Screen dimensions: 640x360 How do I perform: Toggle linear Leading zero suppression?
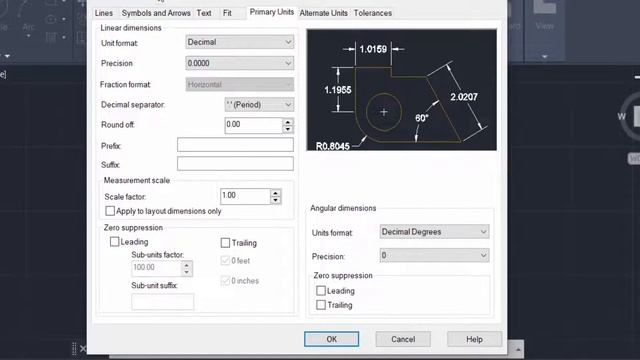click(114, 242)
